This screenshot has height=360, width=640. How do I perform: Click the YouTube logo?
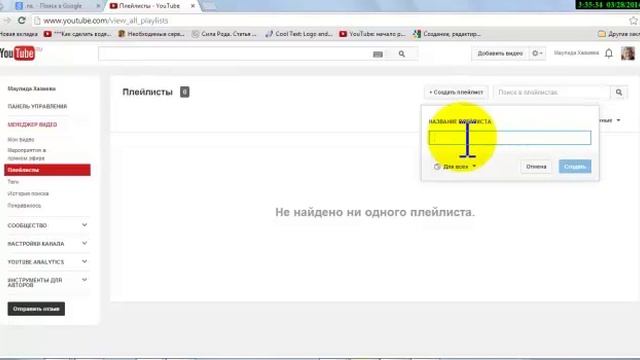(17, 53)
